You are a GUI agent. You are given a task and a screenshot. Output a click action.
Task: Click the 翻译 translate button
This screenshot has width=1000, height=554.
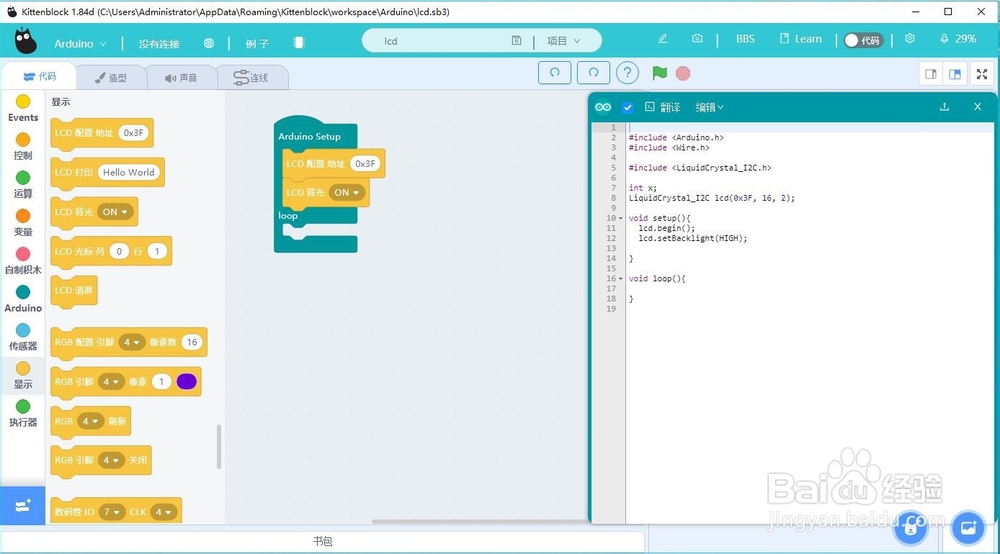tap(663, 107)
